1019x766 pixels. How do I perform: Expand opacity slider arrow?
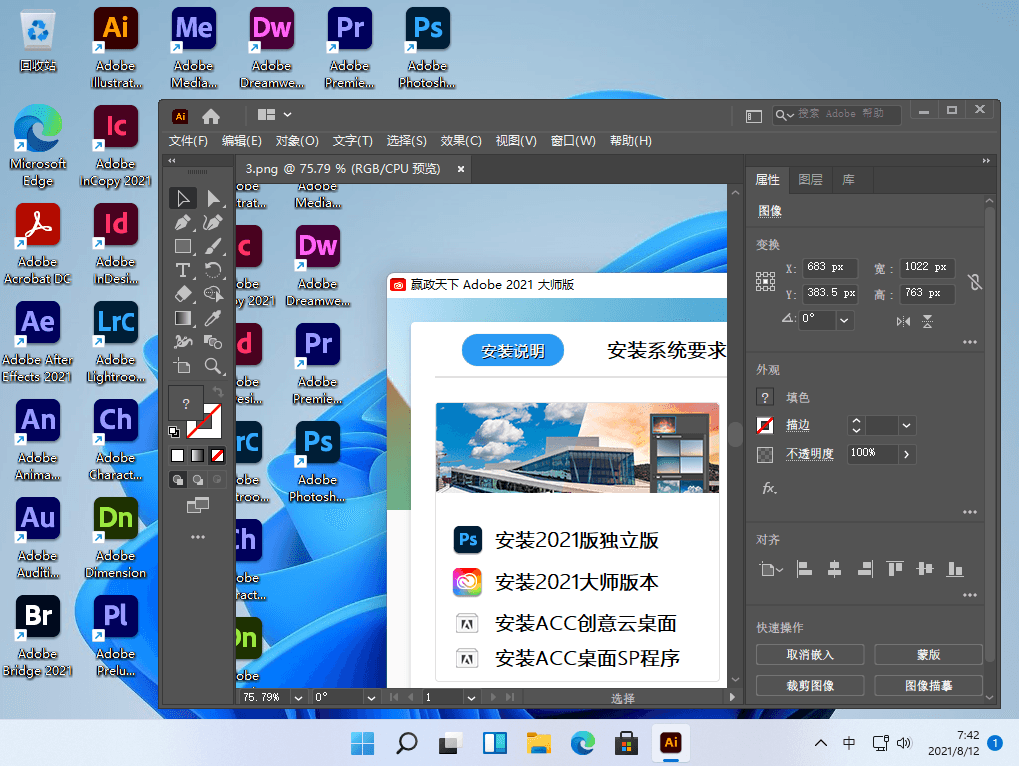[907, 454]
